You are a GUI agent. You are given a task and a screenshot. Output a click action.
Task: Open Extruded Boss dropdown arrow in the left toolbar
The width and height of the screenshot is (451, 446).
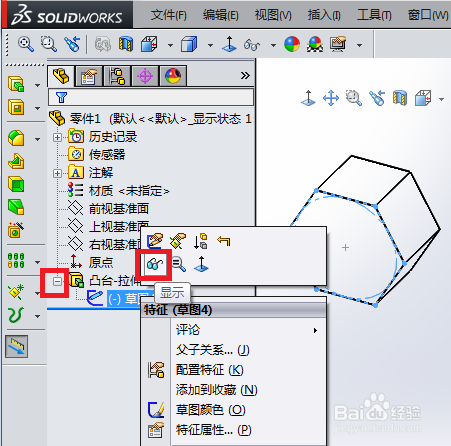[x=37, y=85]
